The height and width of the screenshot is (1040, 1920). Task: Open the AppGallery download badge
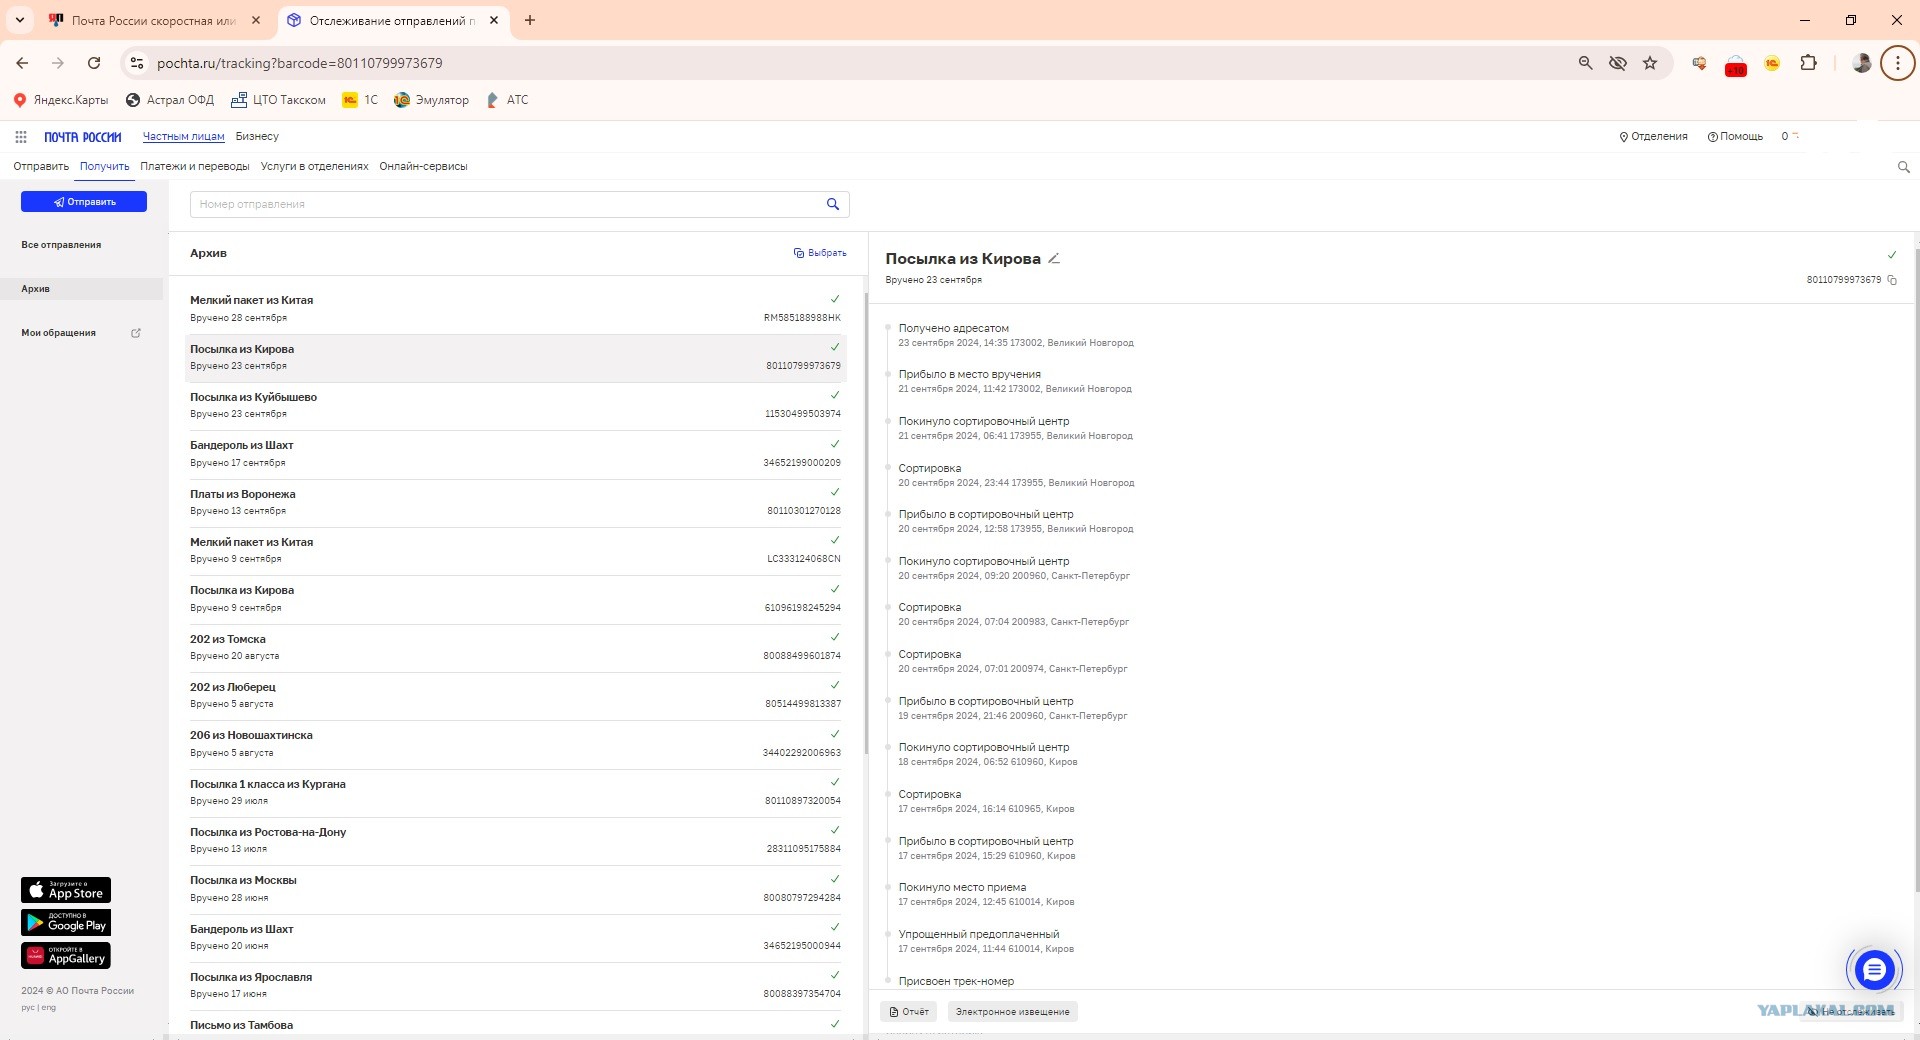pos(66,955)
